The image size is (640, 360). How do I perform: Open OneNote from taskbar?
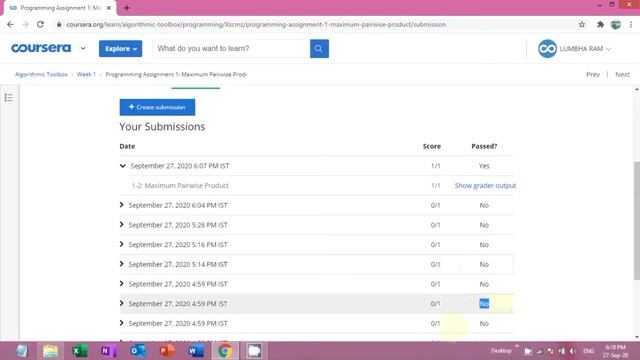tap(109, 351)
